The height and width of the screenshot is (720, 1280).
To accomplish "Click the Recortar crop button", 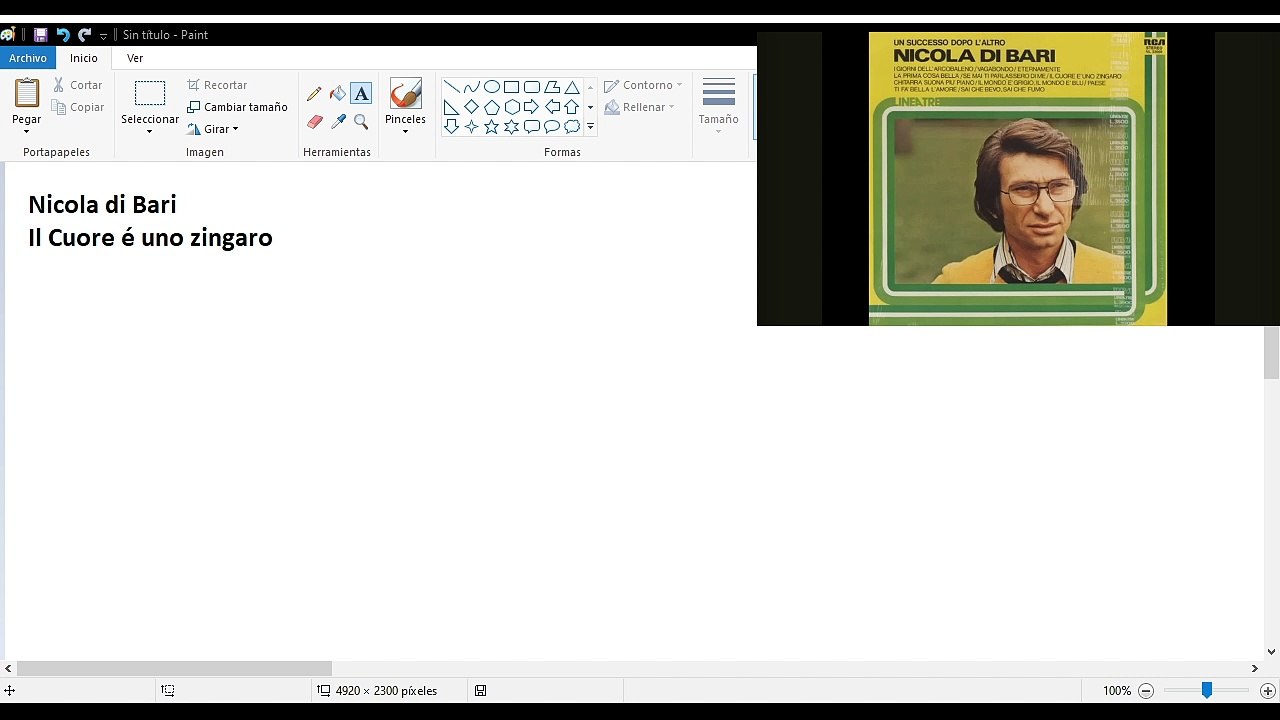I will tap(217, 85).
